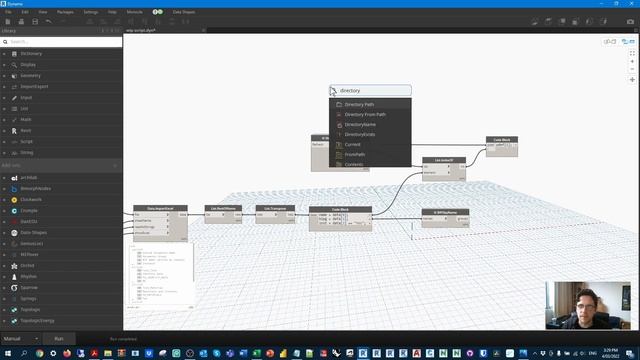Click the Chrome icon in taskbar
This screenshot has width=640, height=360.
pos(40,353)
